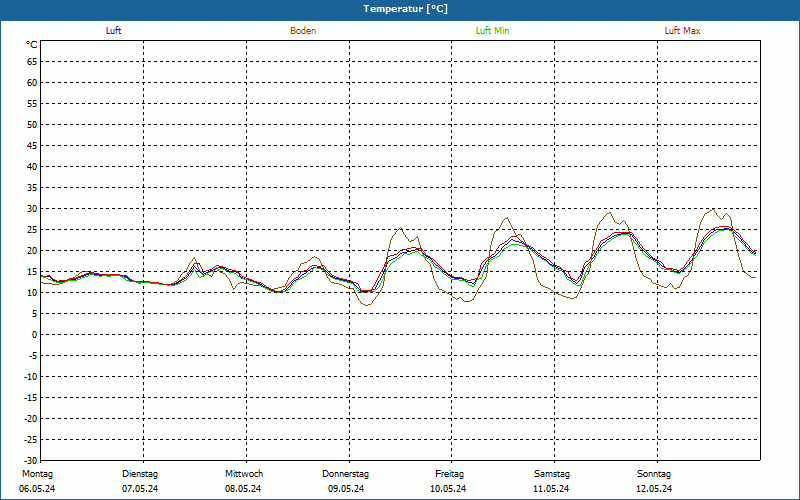Click the 07.05.24 date label
800x500 pixels.
pos(140,489)
